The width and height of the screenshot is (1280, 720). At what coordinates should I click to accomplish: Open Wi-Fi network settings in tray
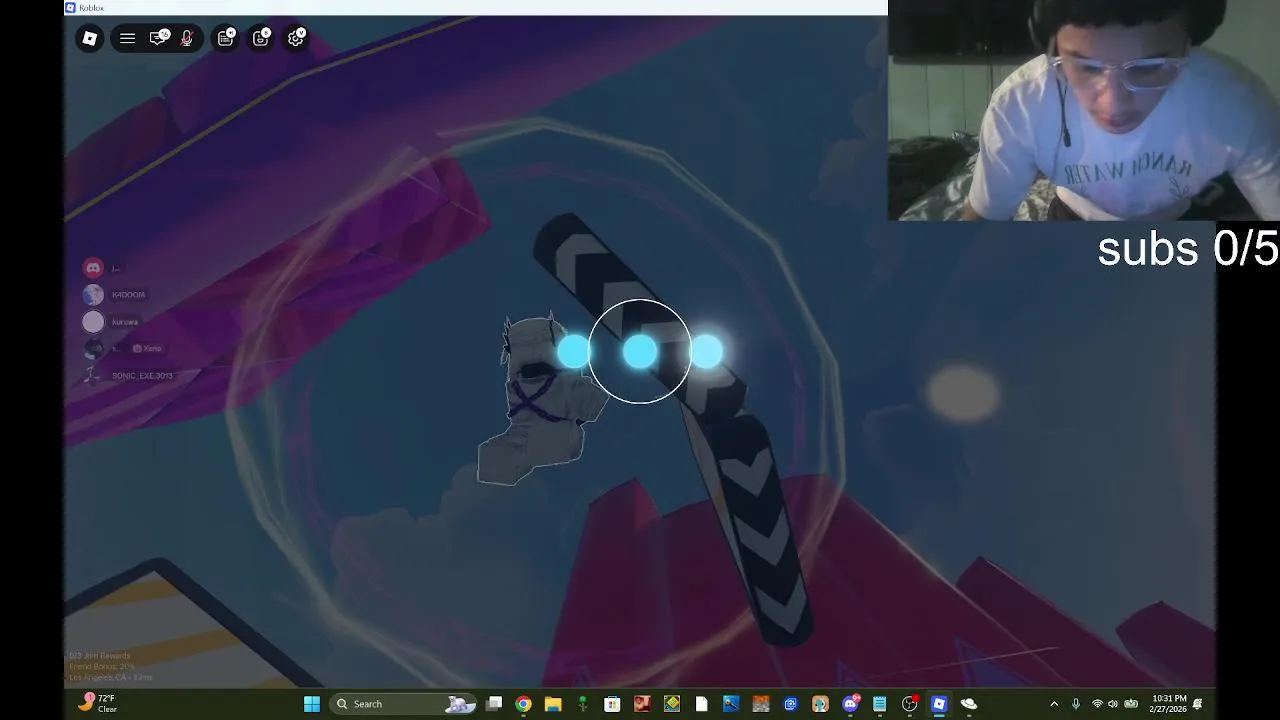pos(1097,704)
